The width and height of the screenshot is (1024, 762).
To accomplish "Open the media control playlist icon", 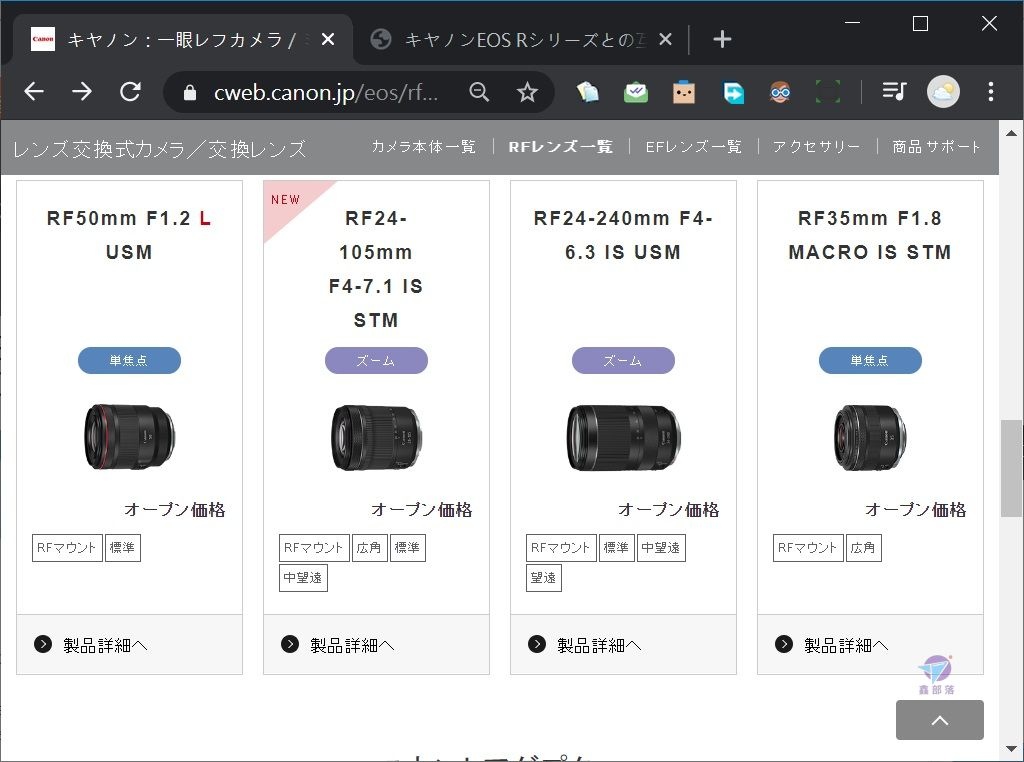I will click(x=894, y=91).
